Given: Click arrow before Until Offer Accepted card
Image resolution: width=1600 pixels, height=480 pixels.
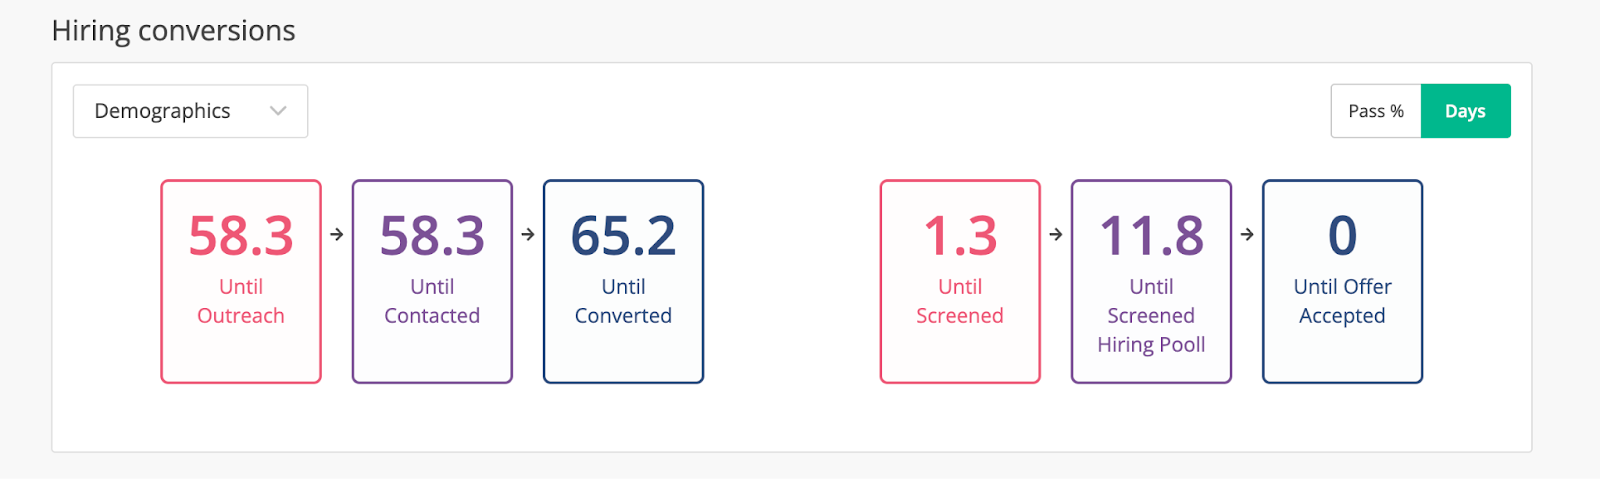Looking at the screenshot, I should click(x=1247, y=234).
